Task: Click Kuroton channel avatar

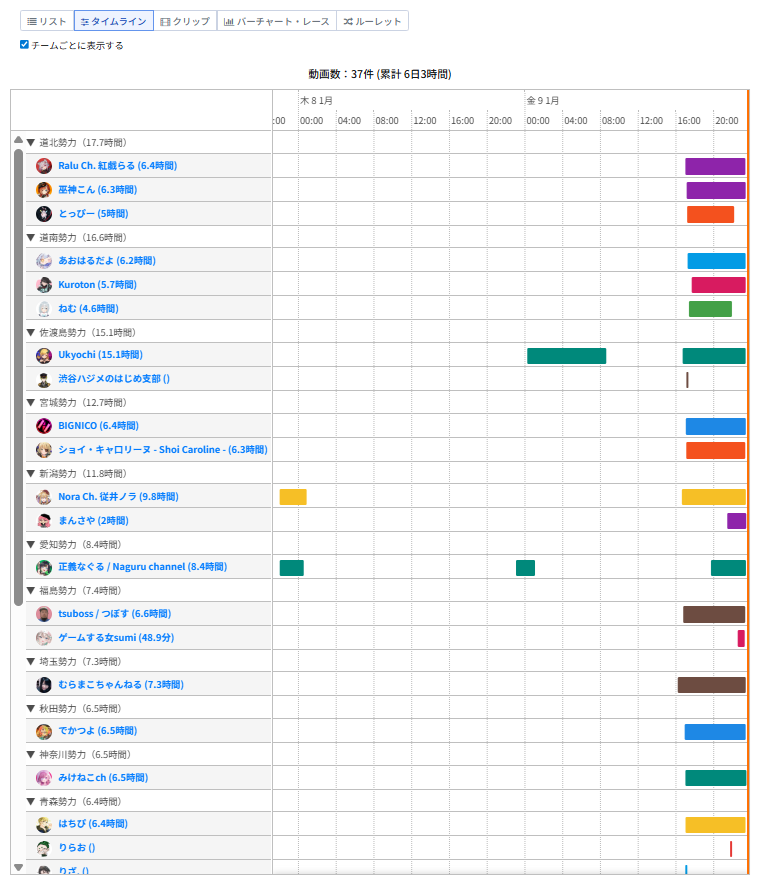Action: [44, 285]
